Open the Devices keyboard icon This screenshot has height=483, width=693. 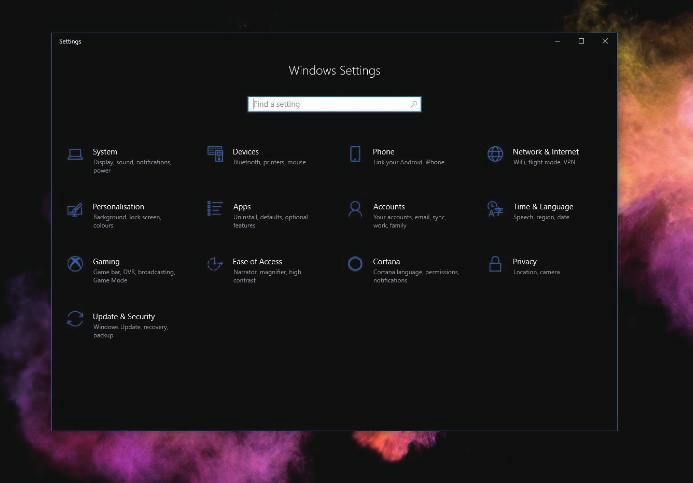(x=215, y=154)
